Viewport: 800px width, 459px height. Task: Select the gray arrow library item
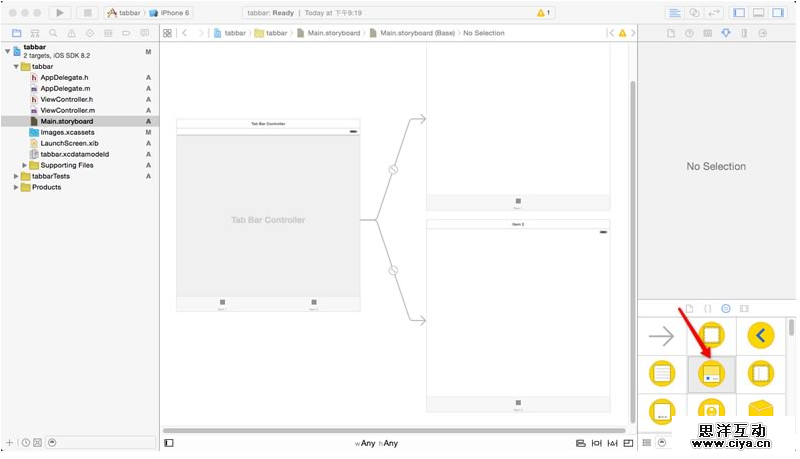point(662,336)
